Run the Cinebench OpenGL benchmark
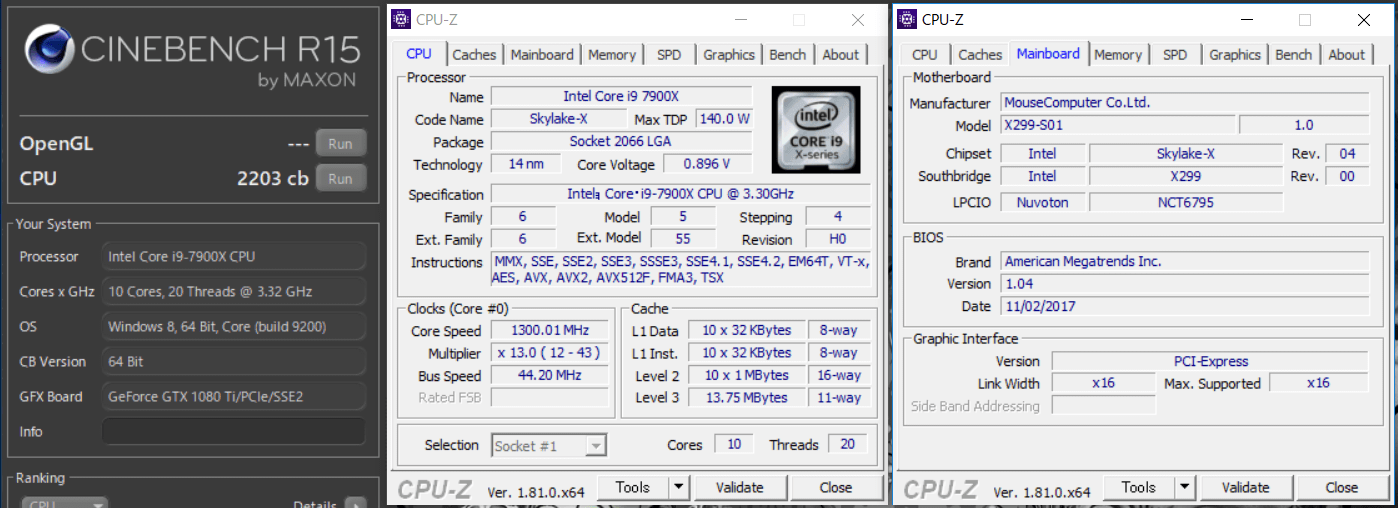This screenshot has width=1398, height=508. tap(340, 143)
